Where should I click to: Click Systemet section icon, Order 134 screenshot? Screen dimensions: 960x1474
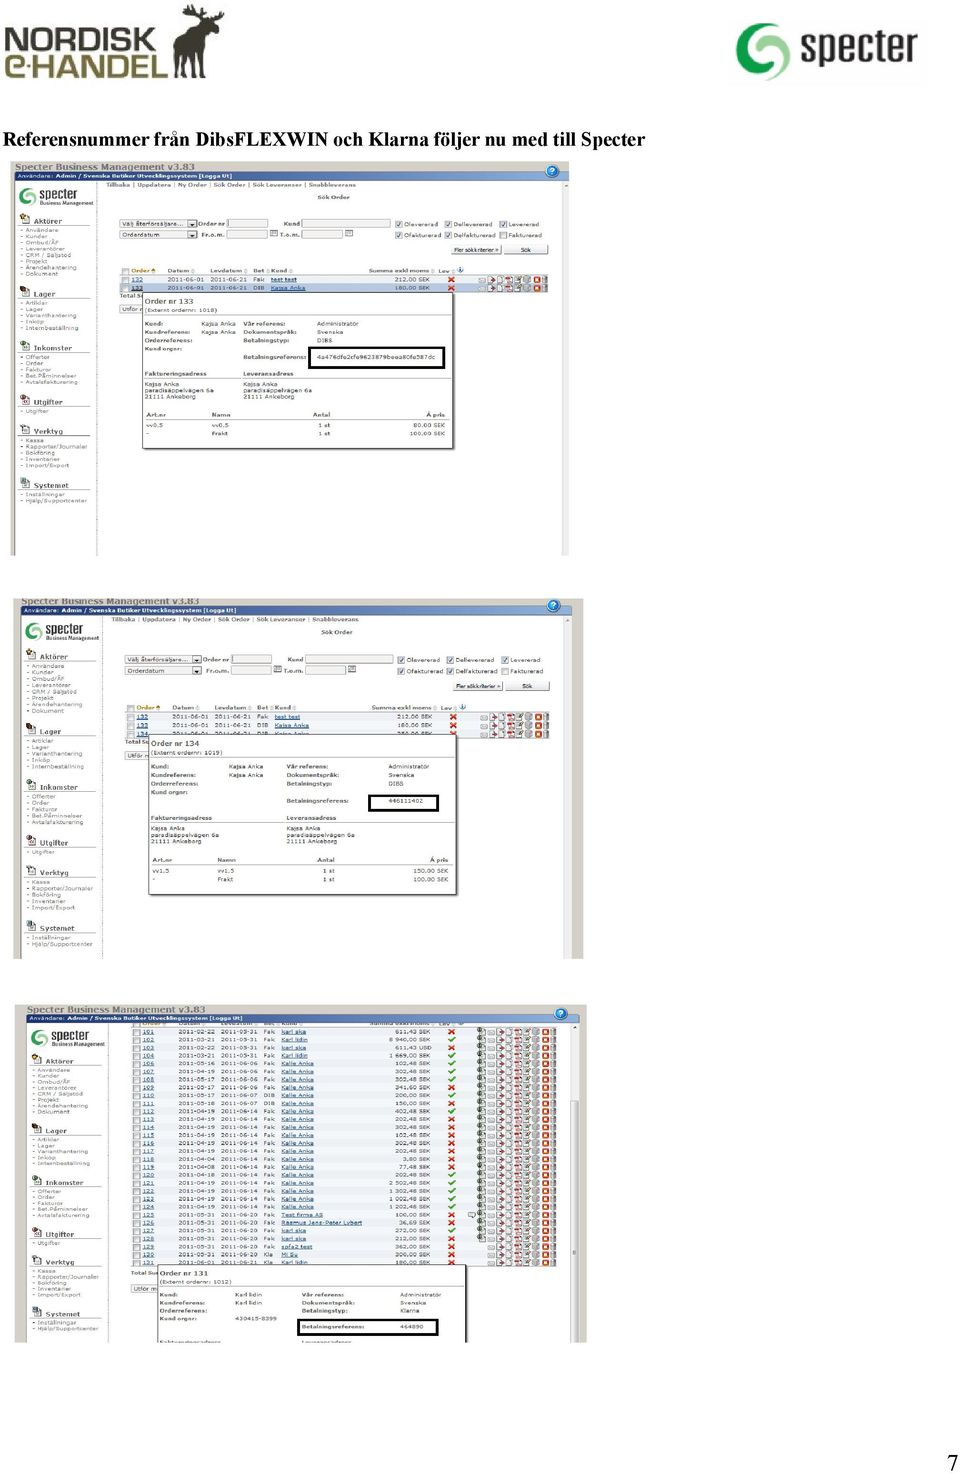coord(31,927)
